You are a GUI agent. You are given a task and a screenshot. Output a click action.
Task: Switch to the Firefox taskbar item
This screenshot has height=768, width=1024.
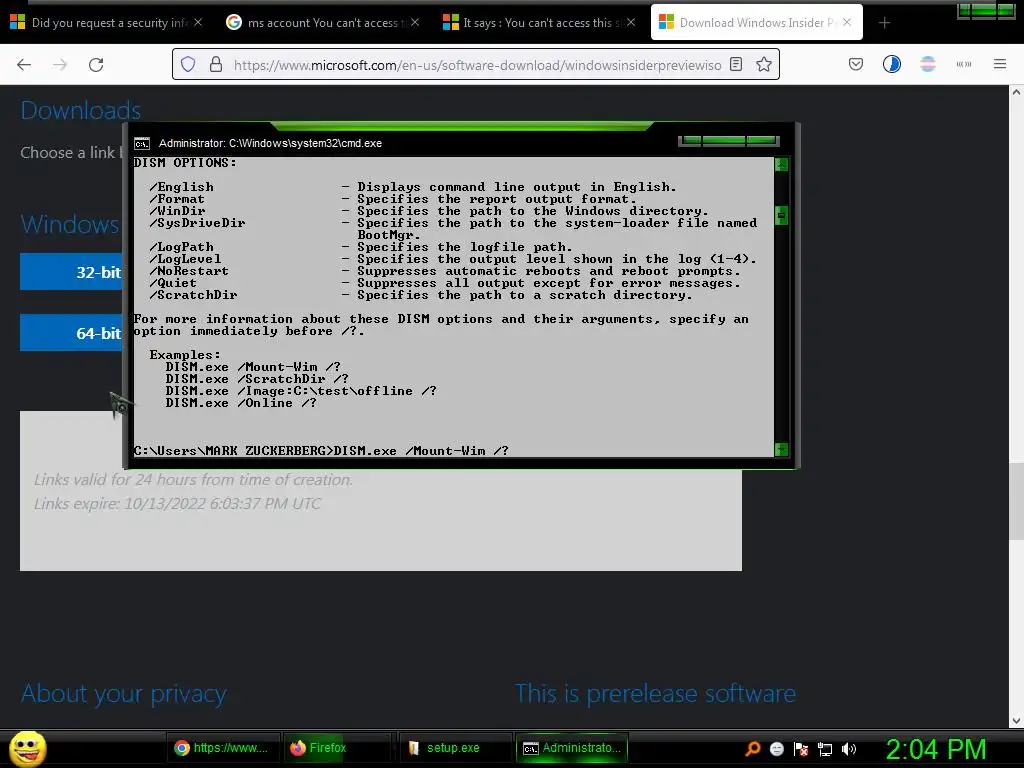pos(339,748)
